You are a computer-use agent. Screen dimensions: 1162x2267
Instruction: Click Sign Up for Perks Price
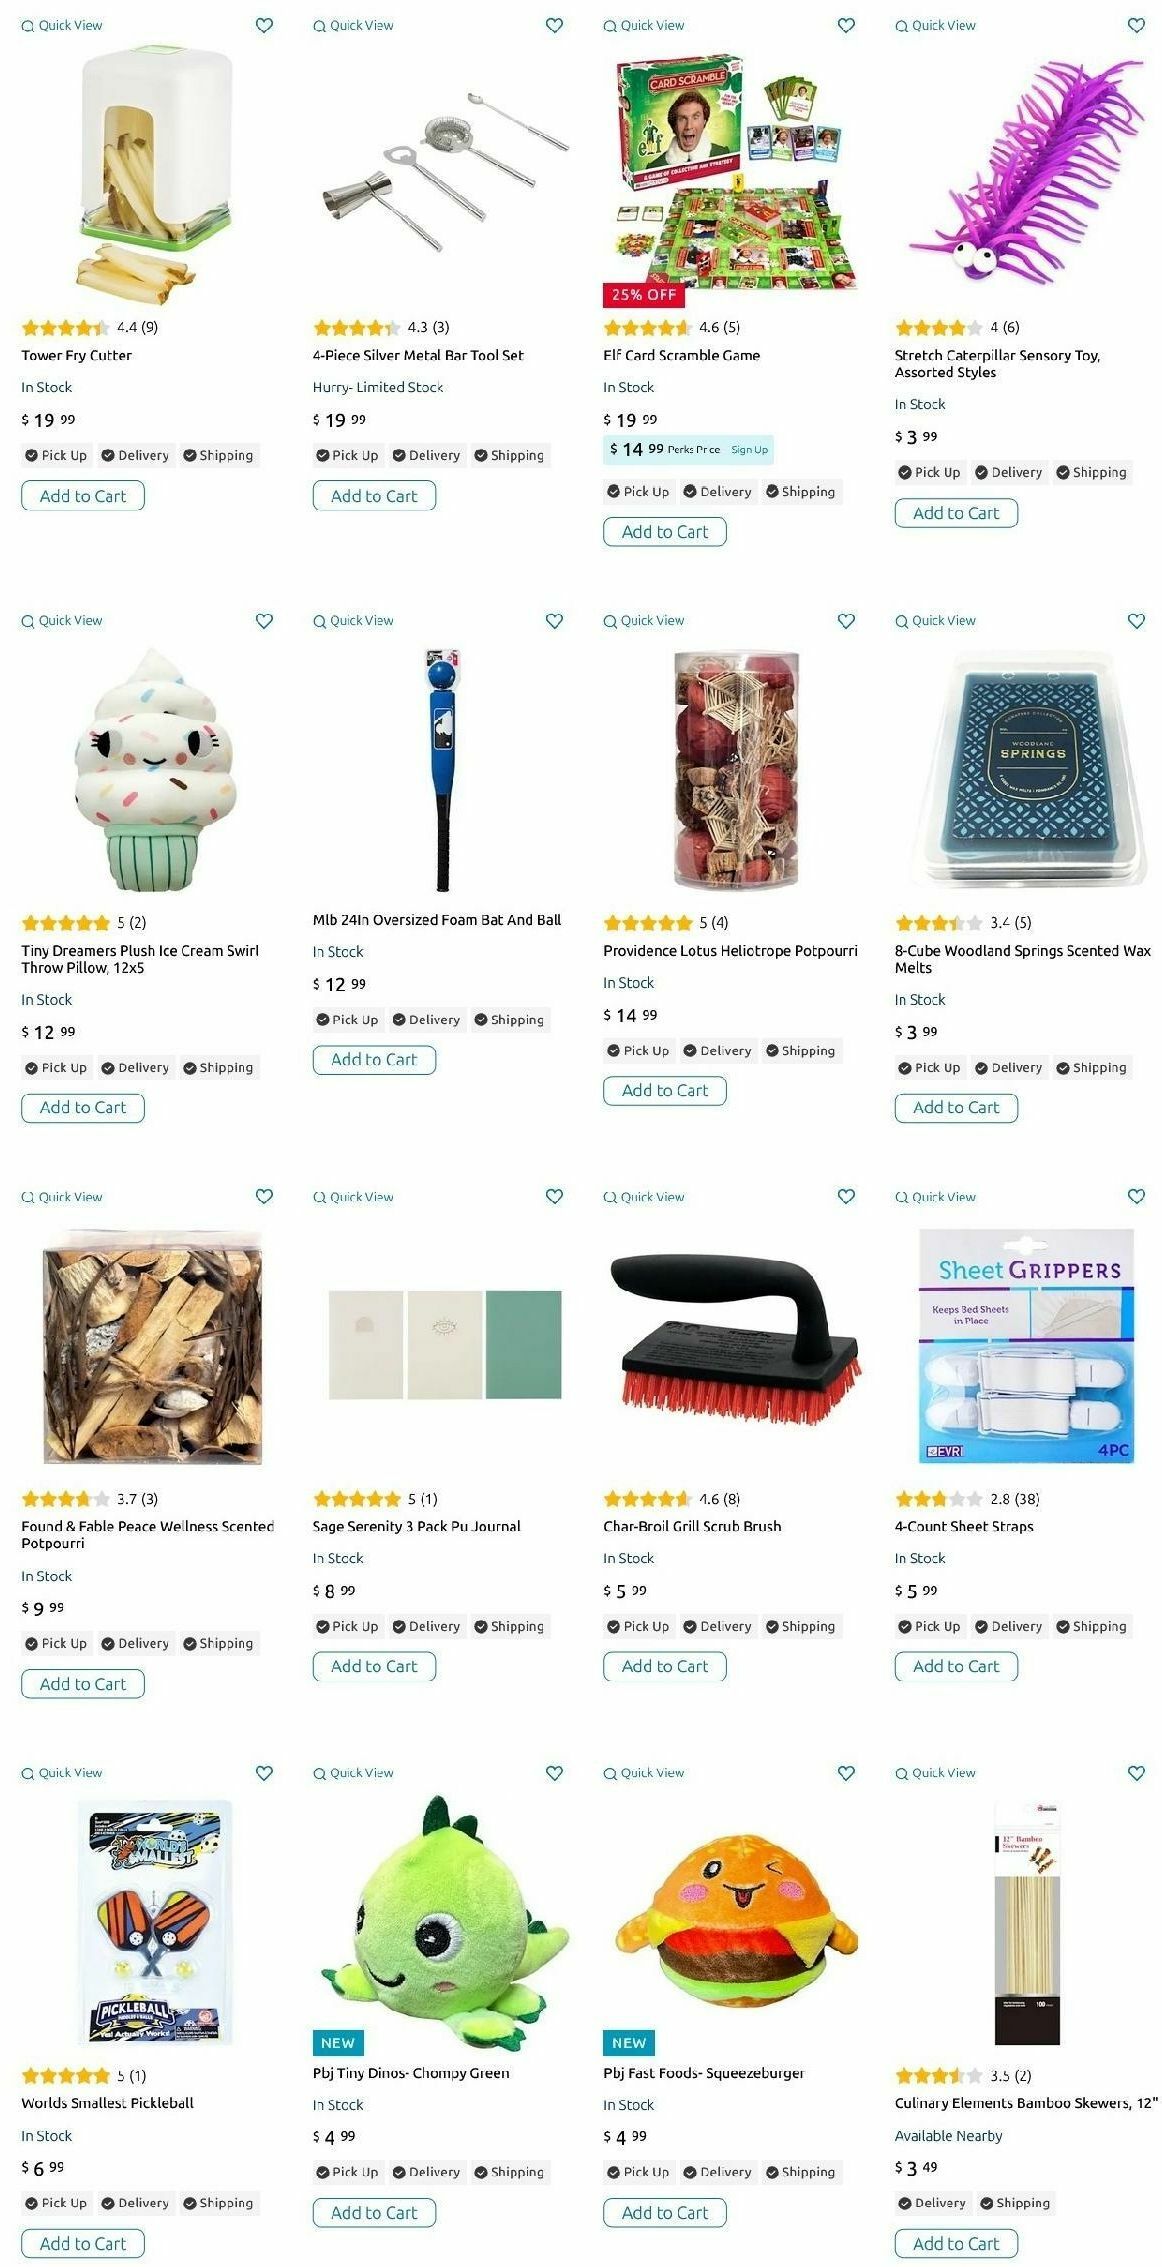(x=749, y=450)
